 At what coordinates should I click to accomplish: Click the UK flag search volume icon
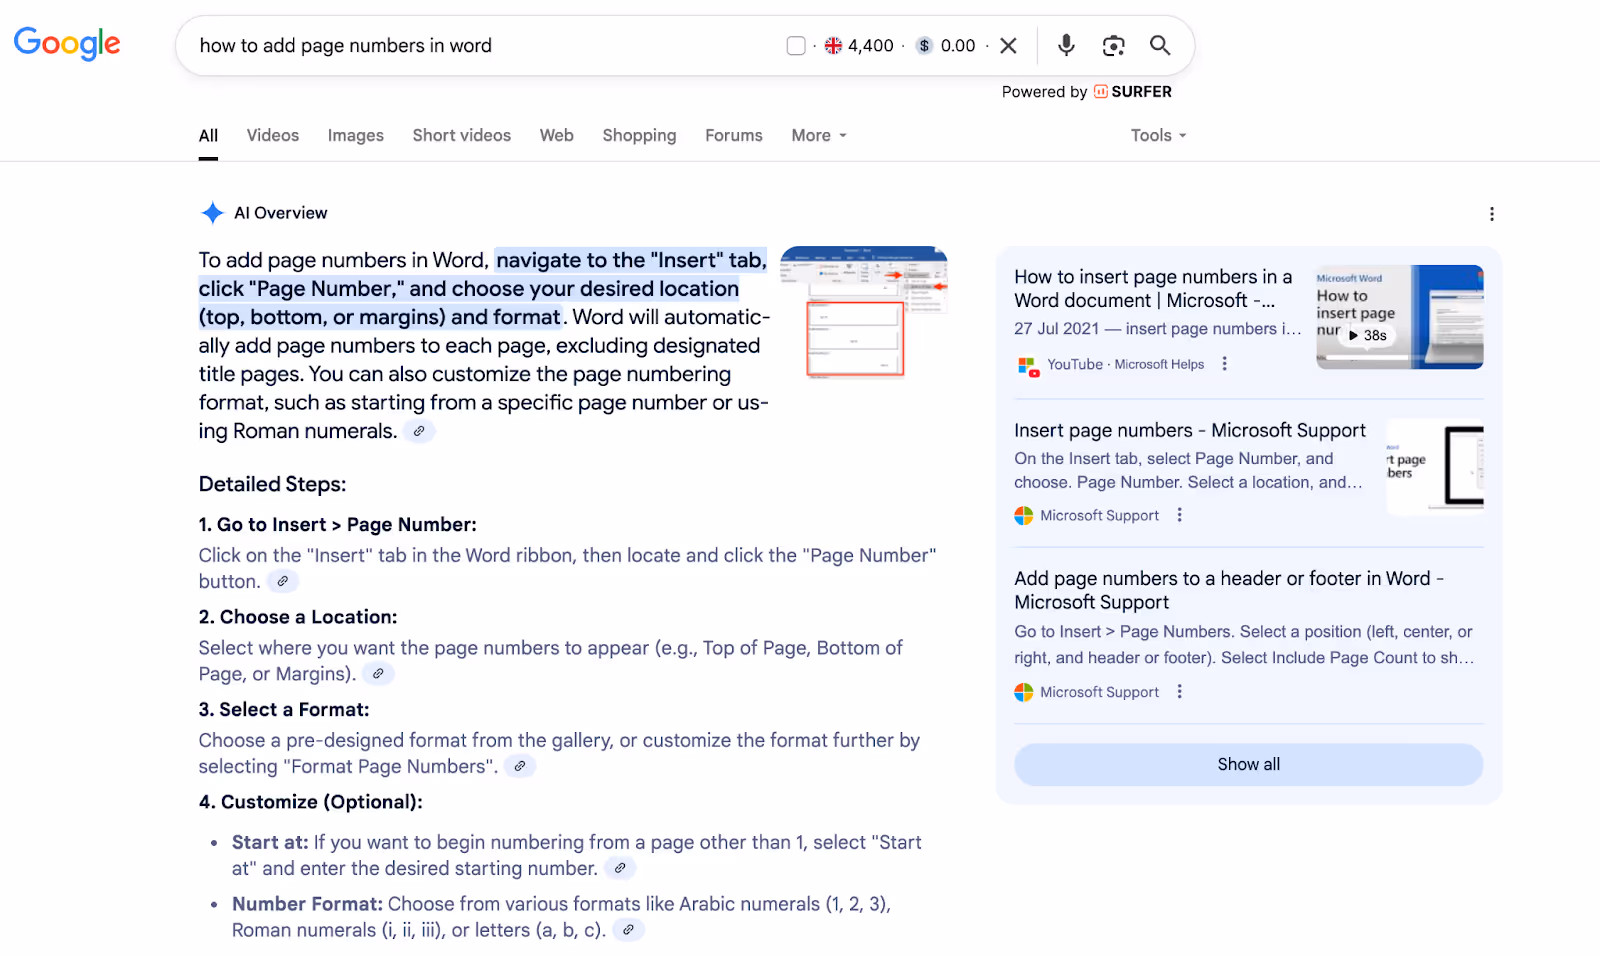(x=833, y=45)
